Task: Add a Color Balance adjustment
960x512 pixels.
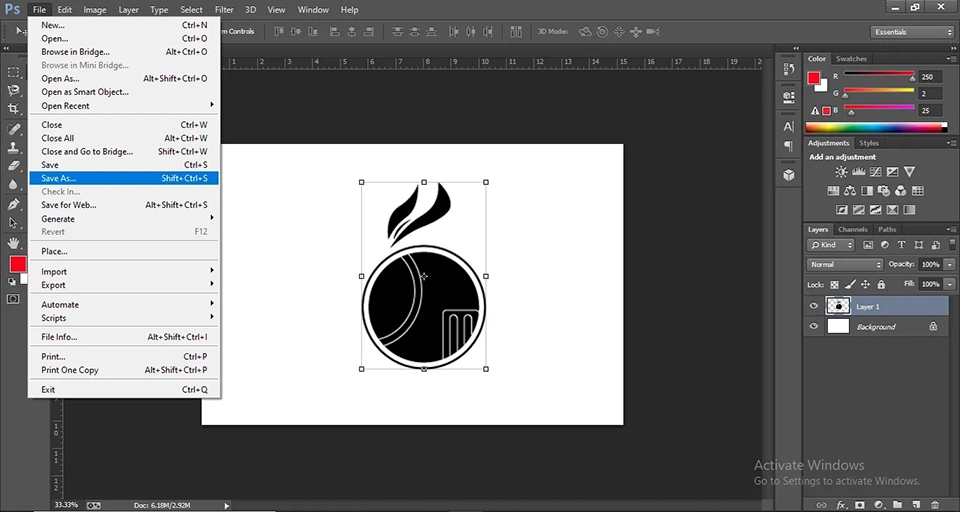Action: click(x=850, y=190)
